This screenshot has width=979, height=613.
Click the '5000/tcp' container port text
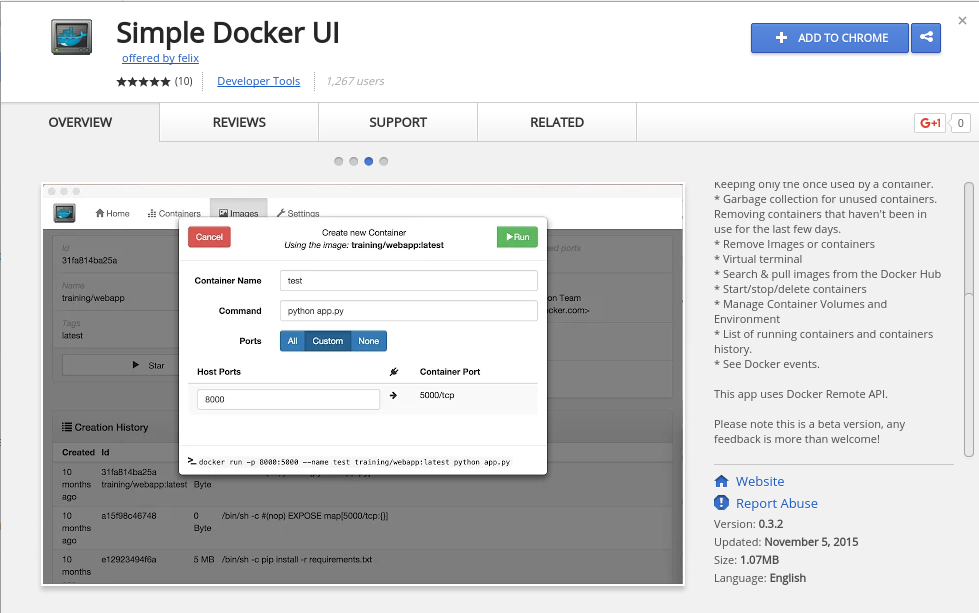click(437, 395)
